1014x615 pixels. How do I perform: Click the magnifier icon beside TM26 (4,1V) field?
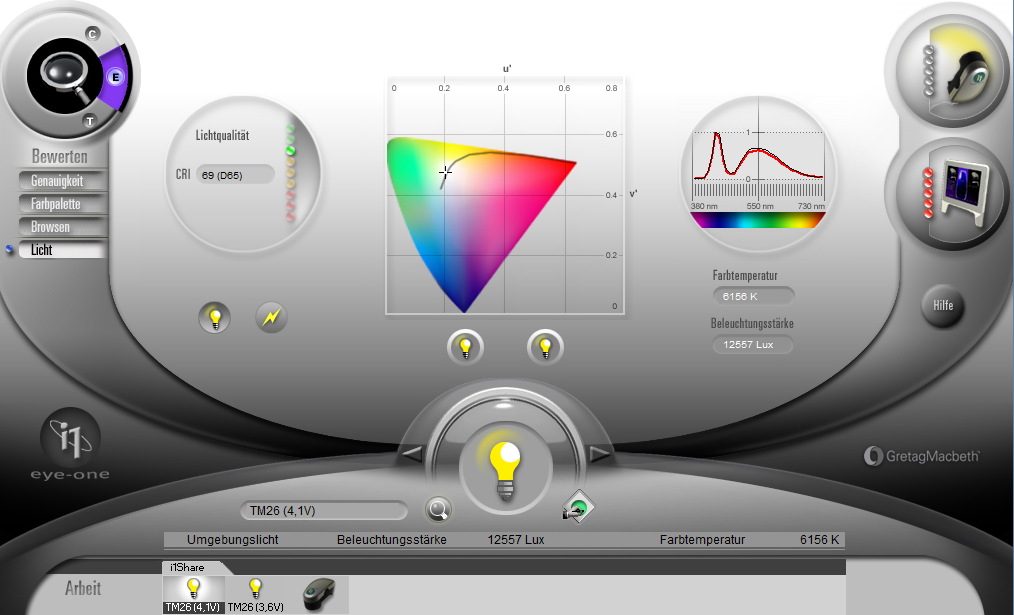438,510
